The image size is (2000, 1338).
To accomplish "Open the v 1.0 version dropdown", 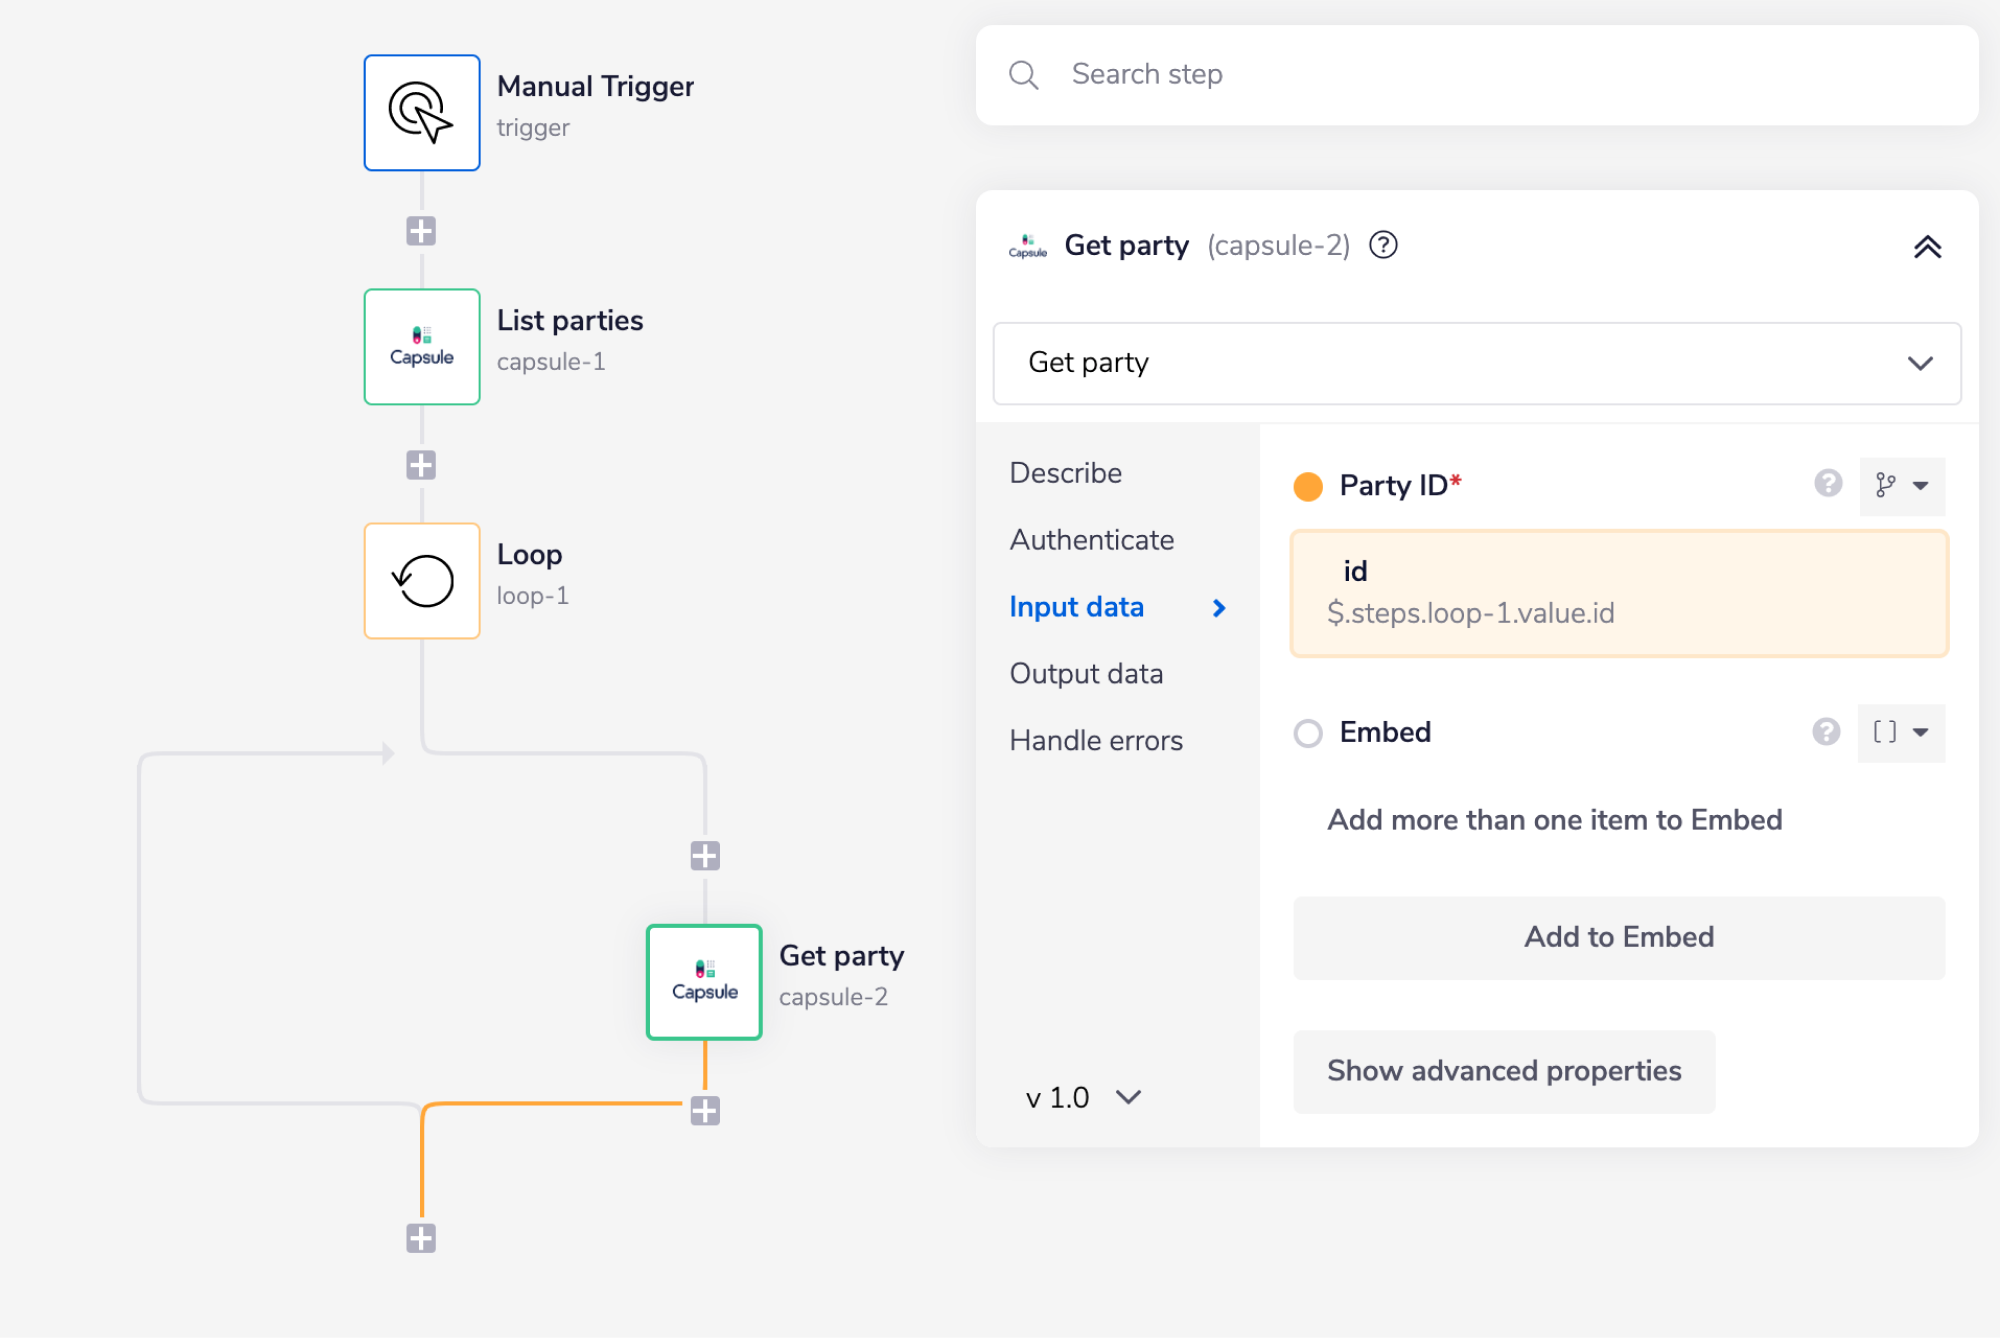I will [1083, 1098].
